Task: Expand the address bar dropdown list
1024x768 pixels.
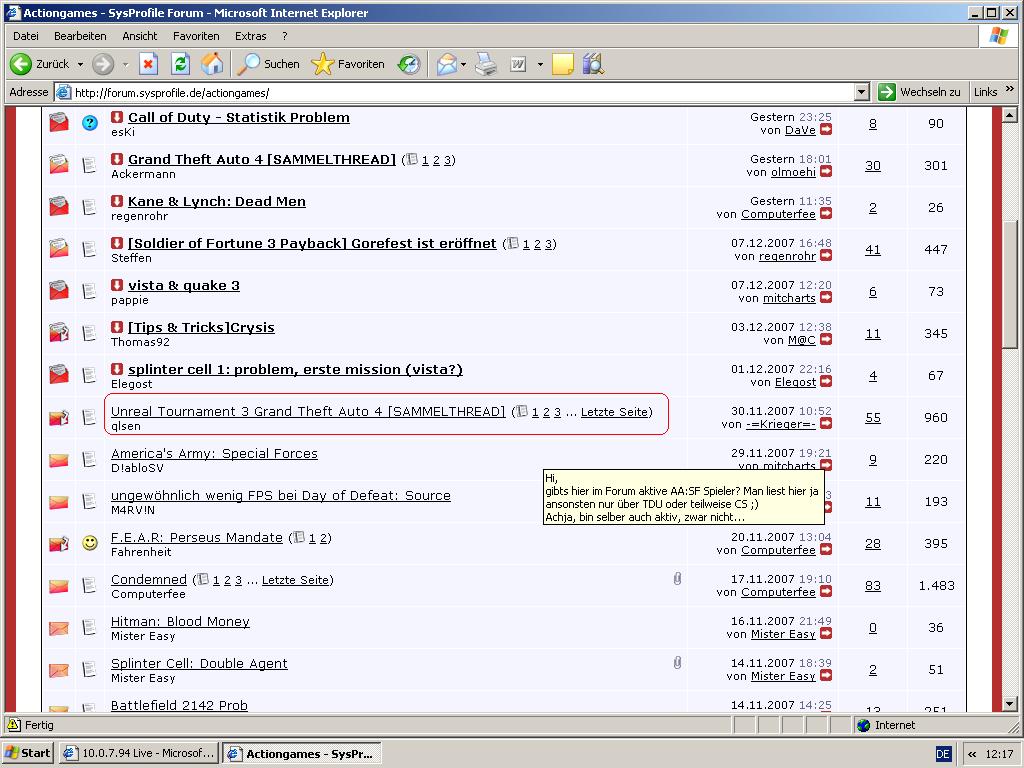Action: point(861,92)
